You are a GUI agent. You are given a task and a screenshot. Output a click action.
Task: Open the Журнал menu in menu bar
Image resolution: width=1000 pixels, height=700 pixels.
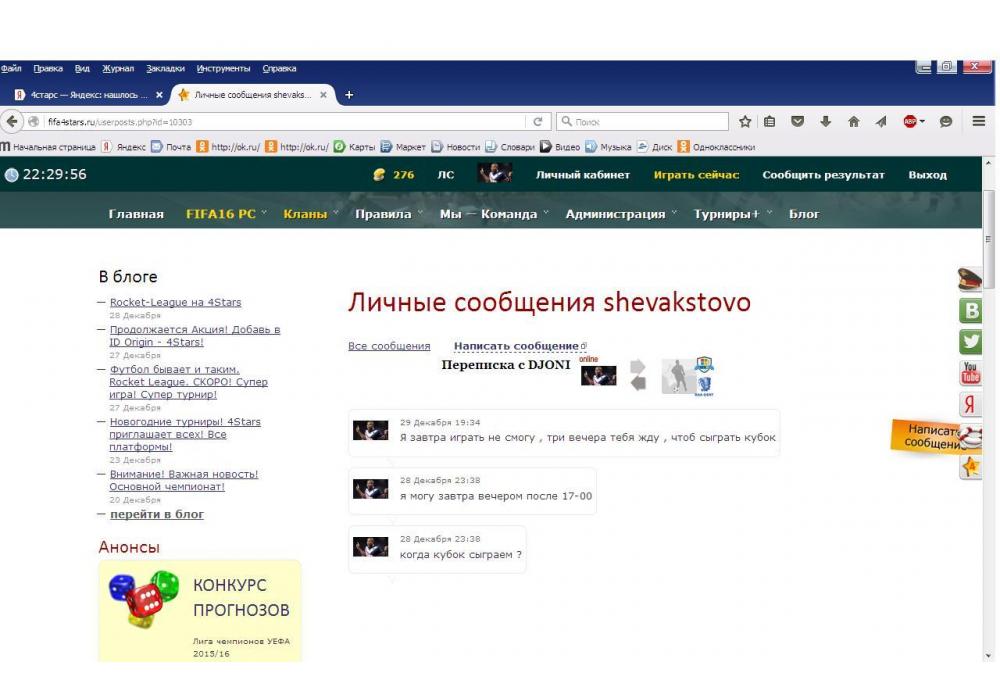118,68
